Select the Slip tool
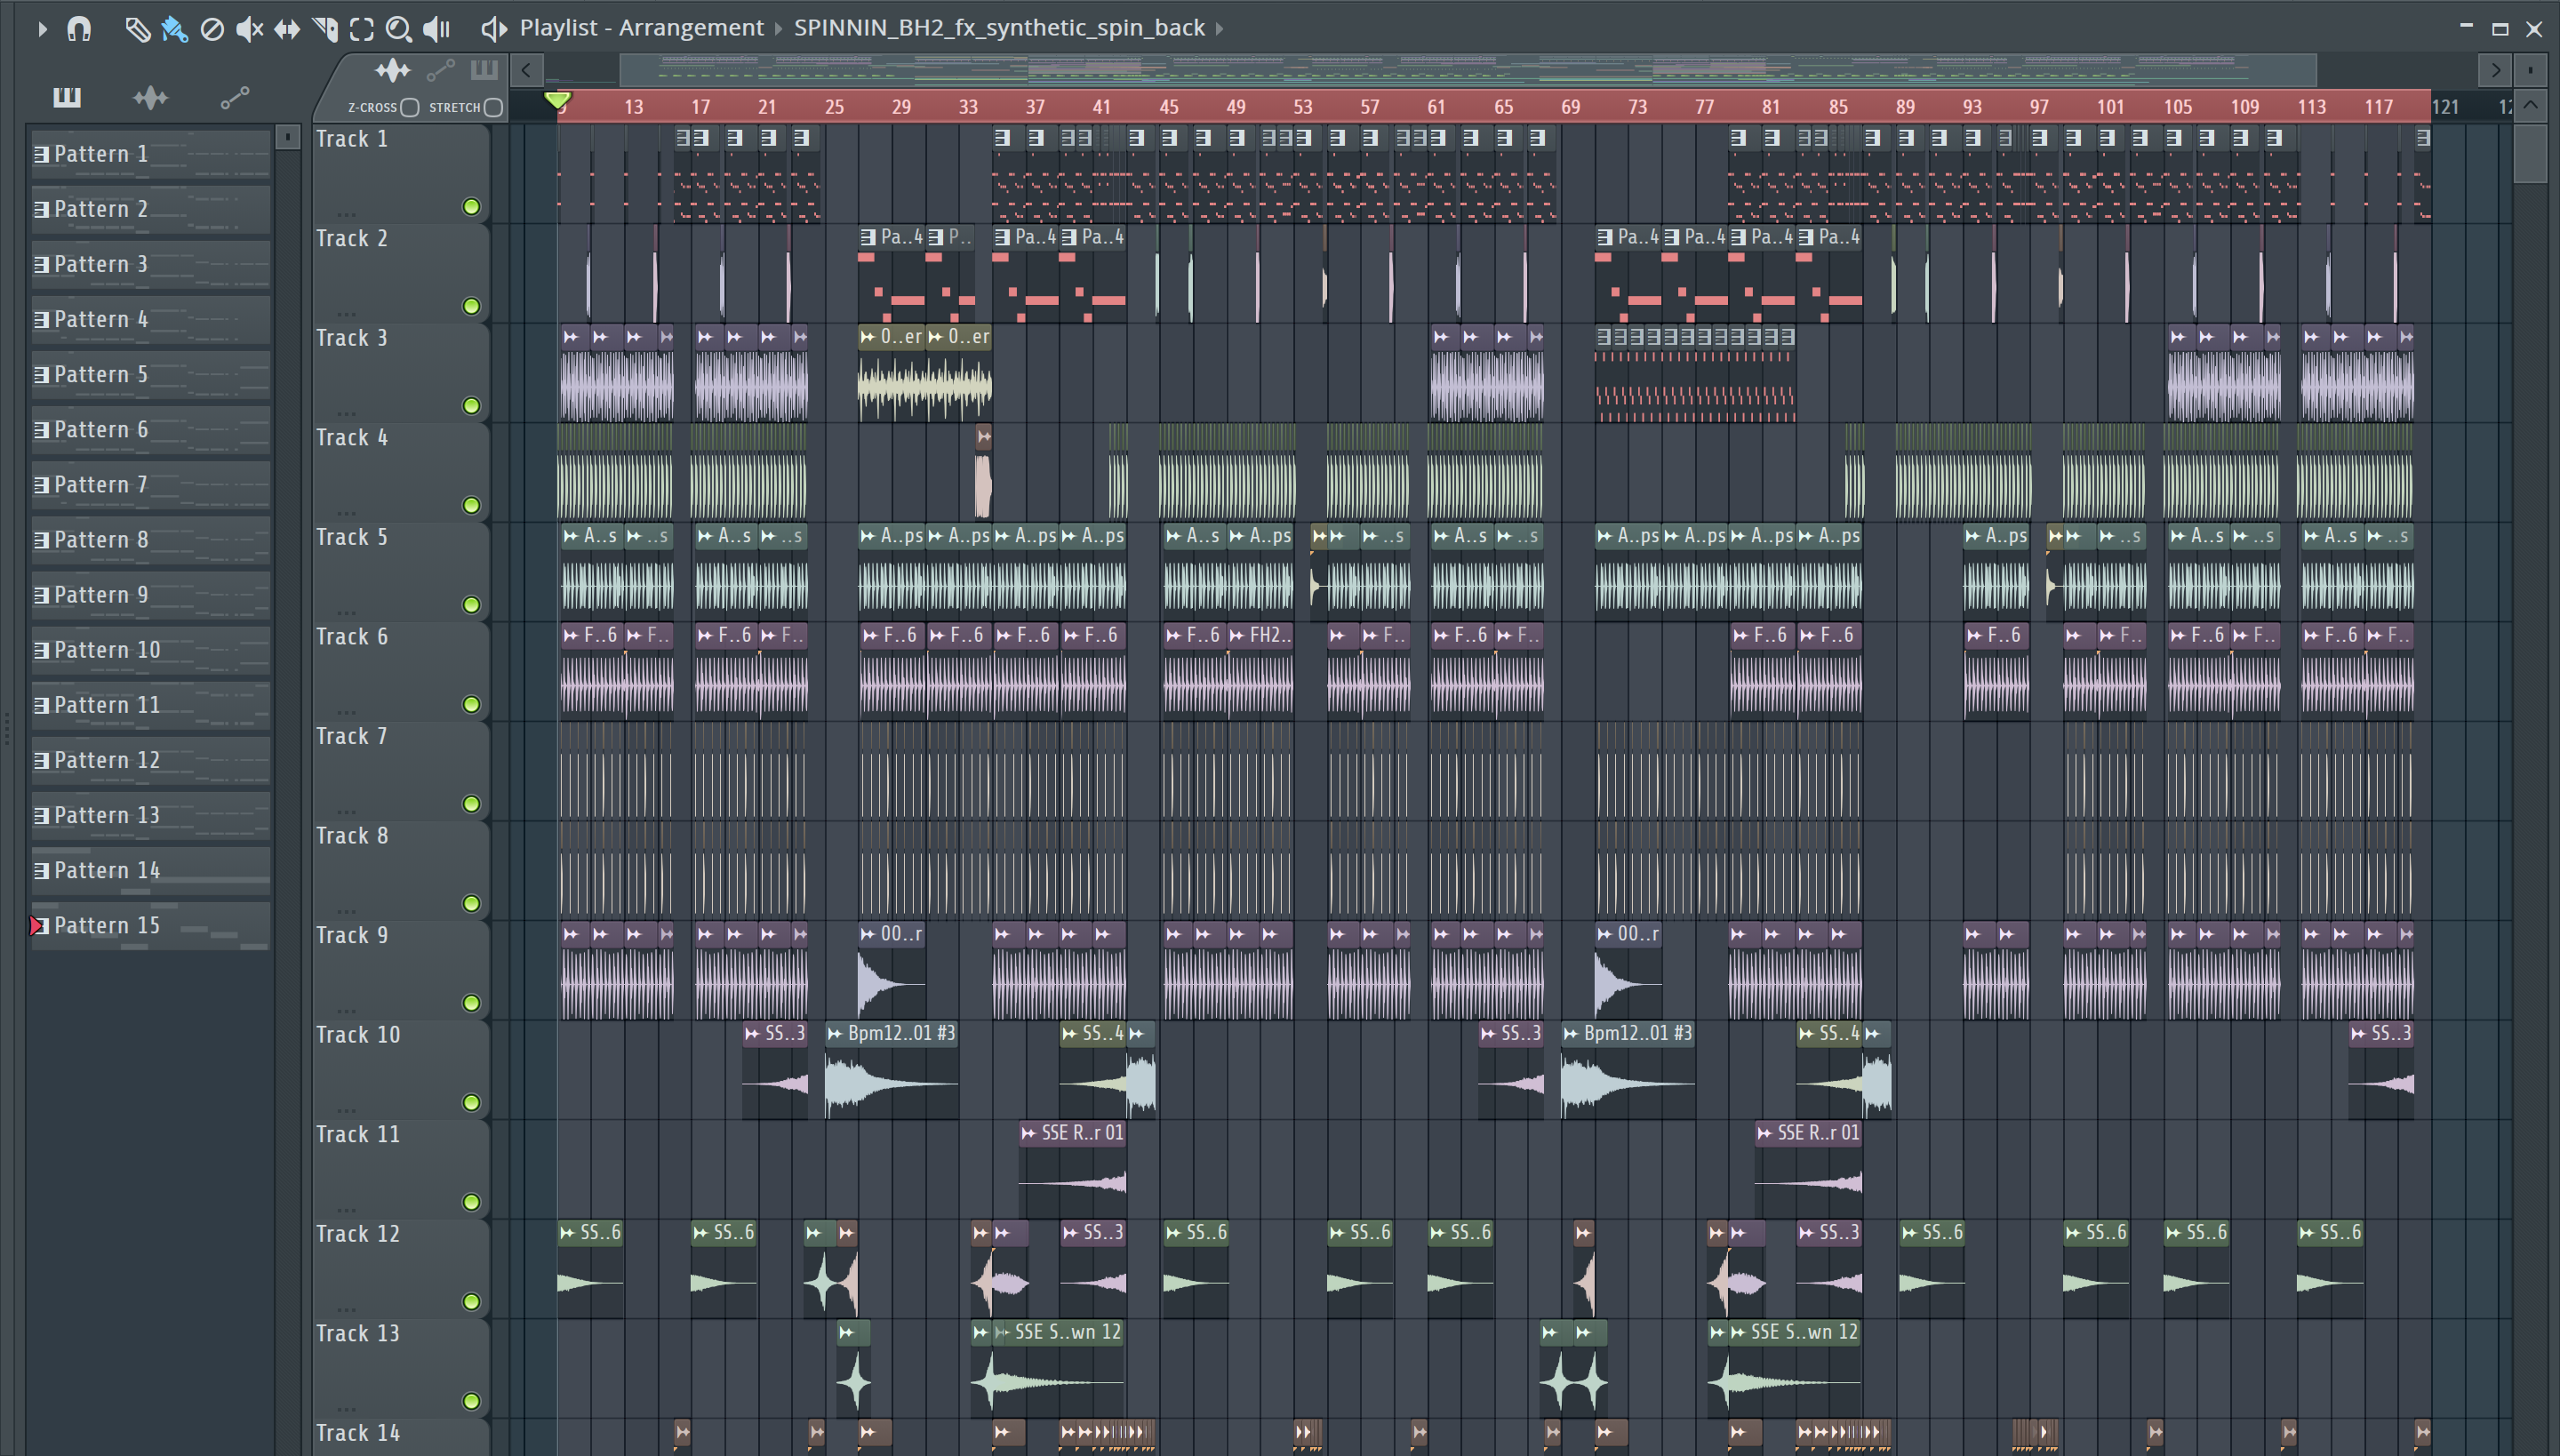Image resolution: width=2560 pixels, height=1456 pixels. point(287,29)
